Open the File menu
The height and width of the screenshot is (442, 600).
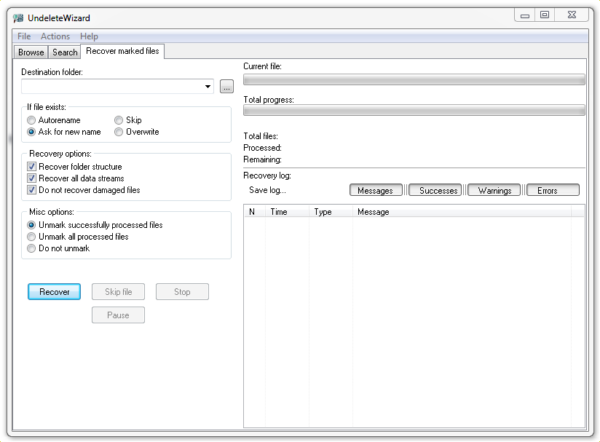click(x=24, y=36)
